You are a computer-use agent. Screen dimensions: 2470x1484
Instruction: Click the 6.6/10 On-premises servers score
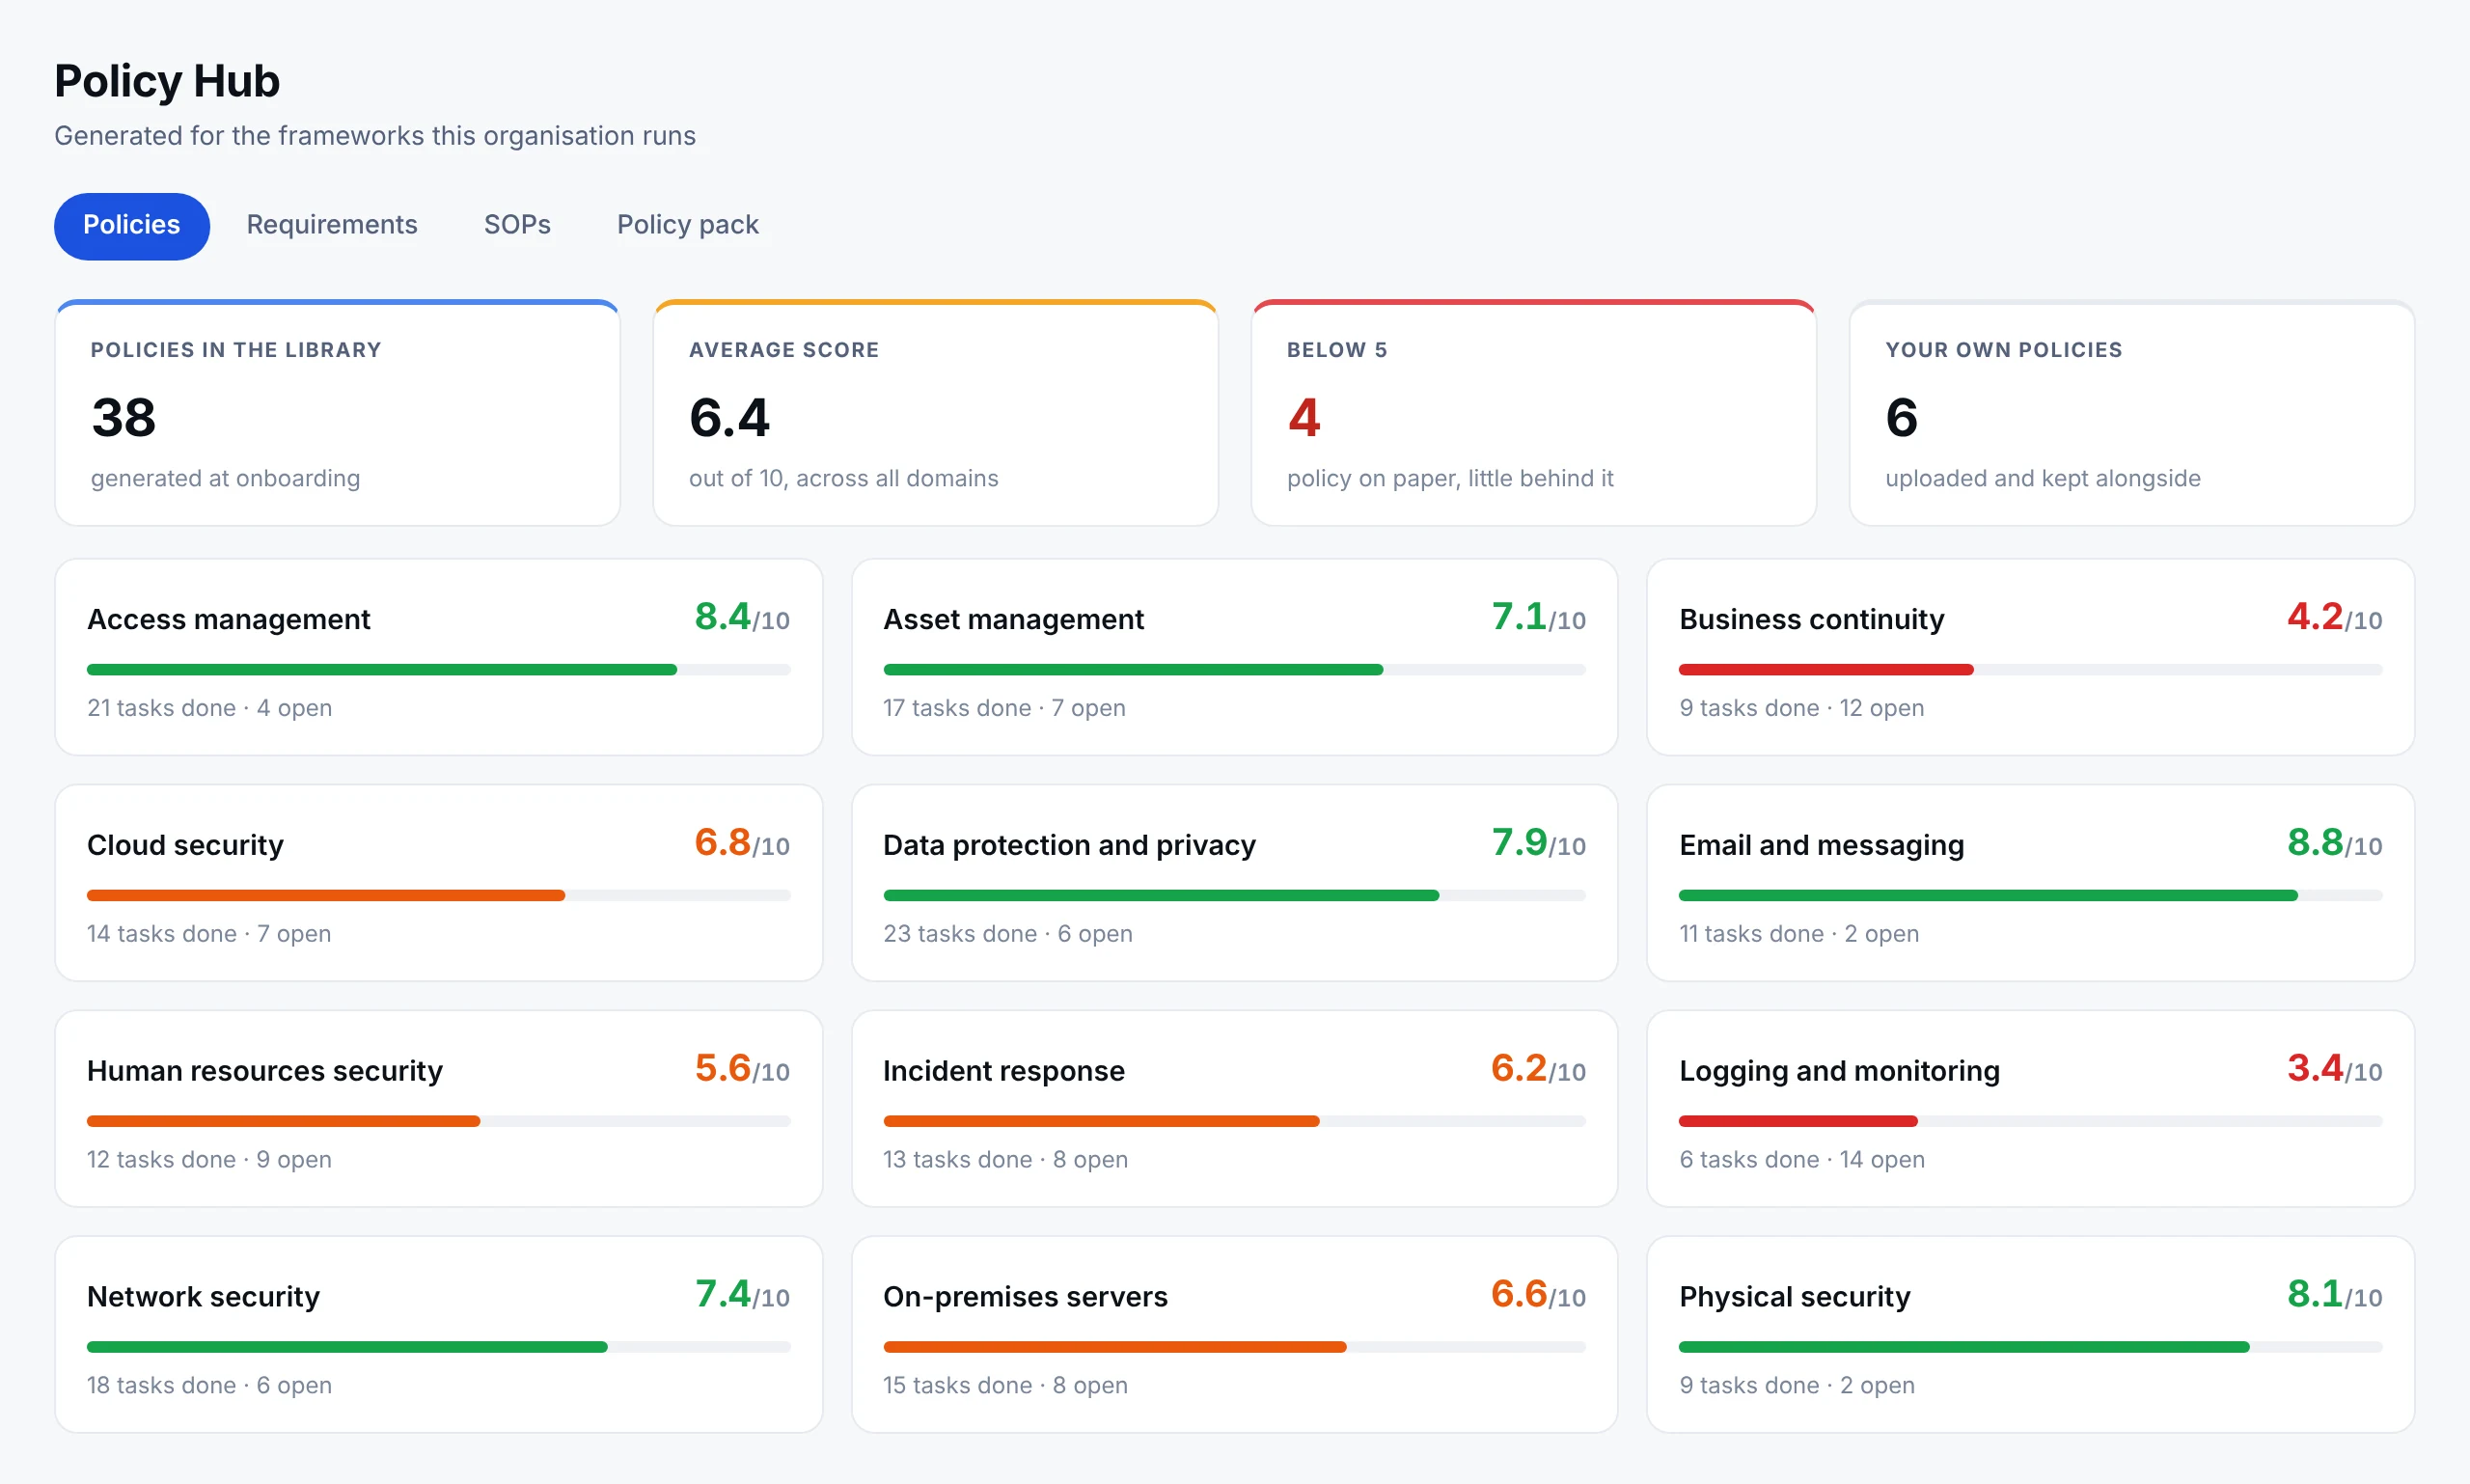[1538, 1295]
